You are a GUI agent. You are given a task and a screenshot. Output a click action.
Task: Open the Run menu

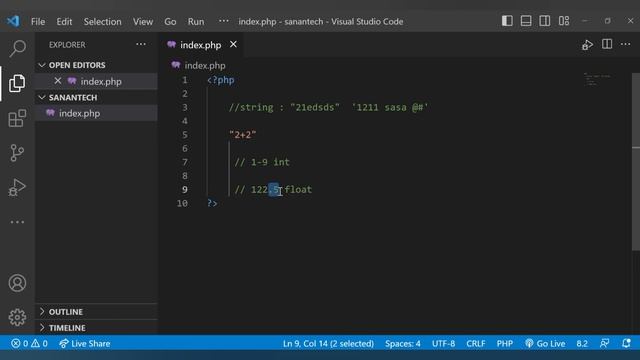pos(196,21)
